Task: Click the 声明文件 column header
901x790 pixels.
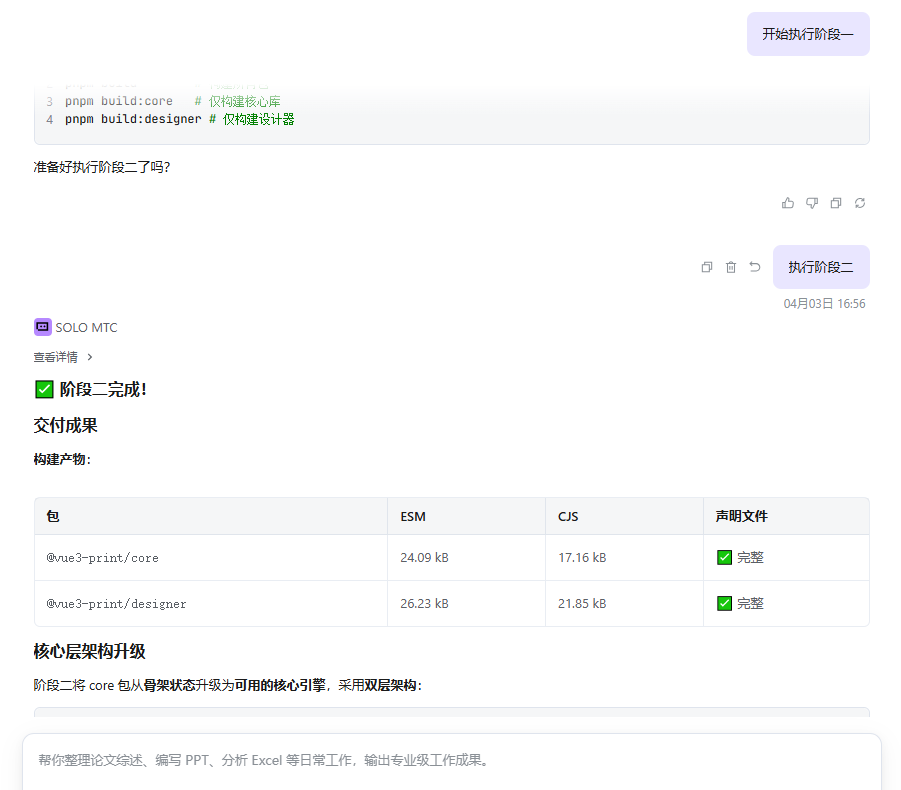Action: tap(741, 516)
